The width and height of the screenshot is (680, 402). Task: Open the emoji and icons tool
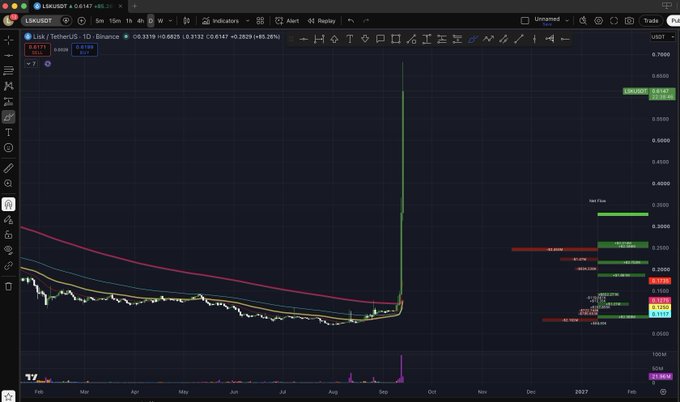pos(8,148)
